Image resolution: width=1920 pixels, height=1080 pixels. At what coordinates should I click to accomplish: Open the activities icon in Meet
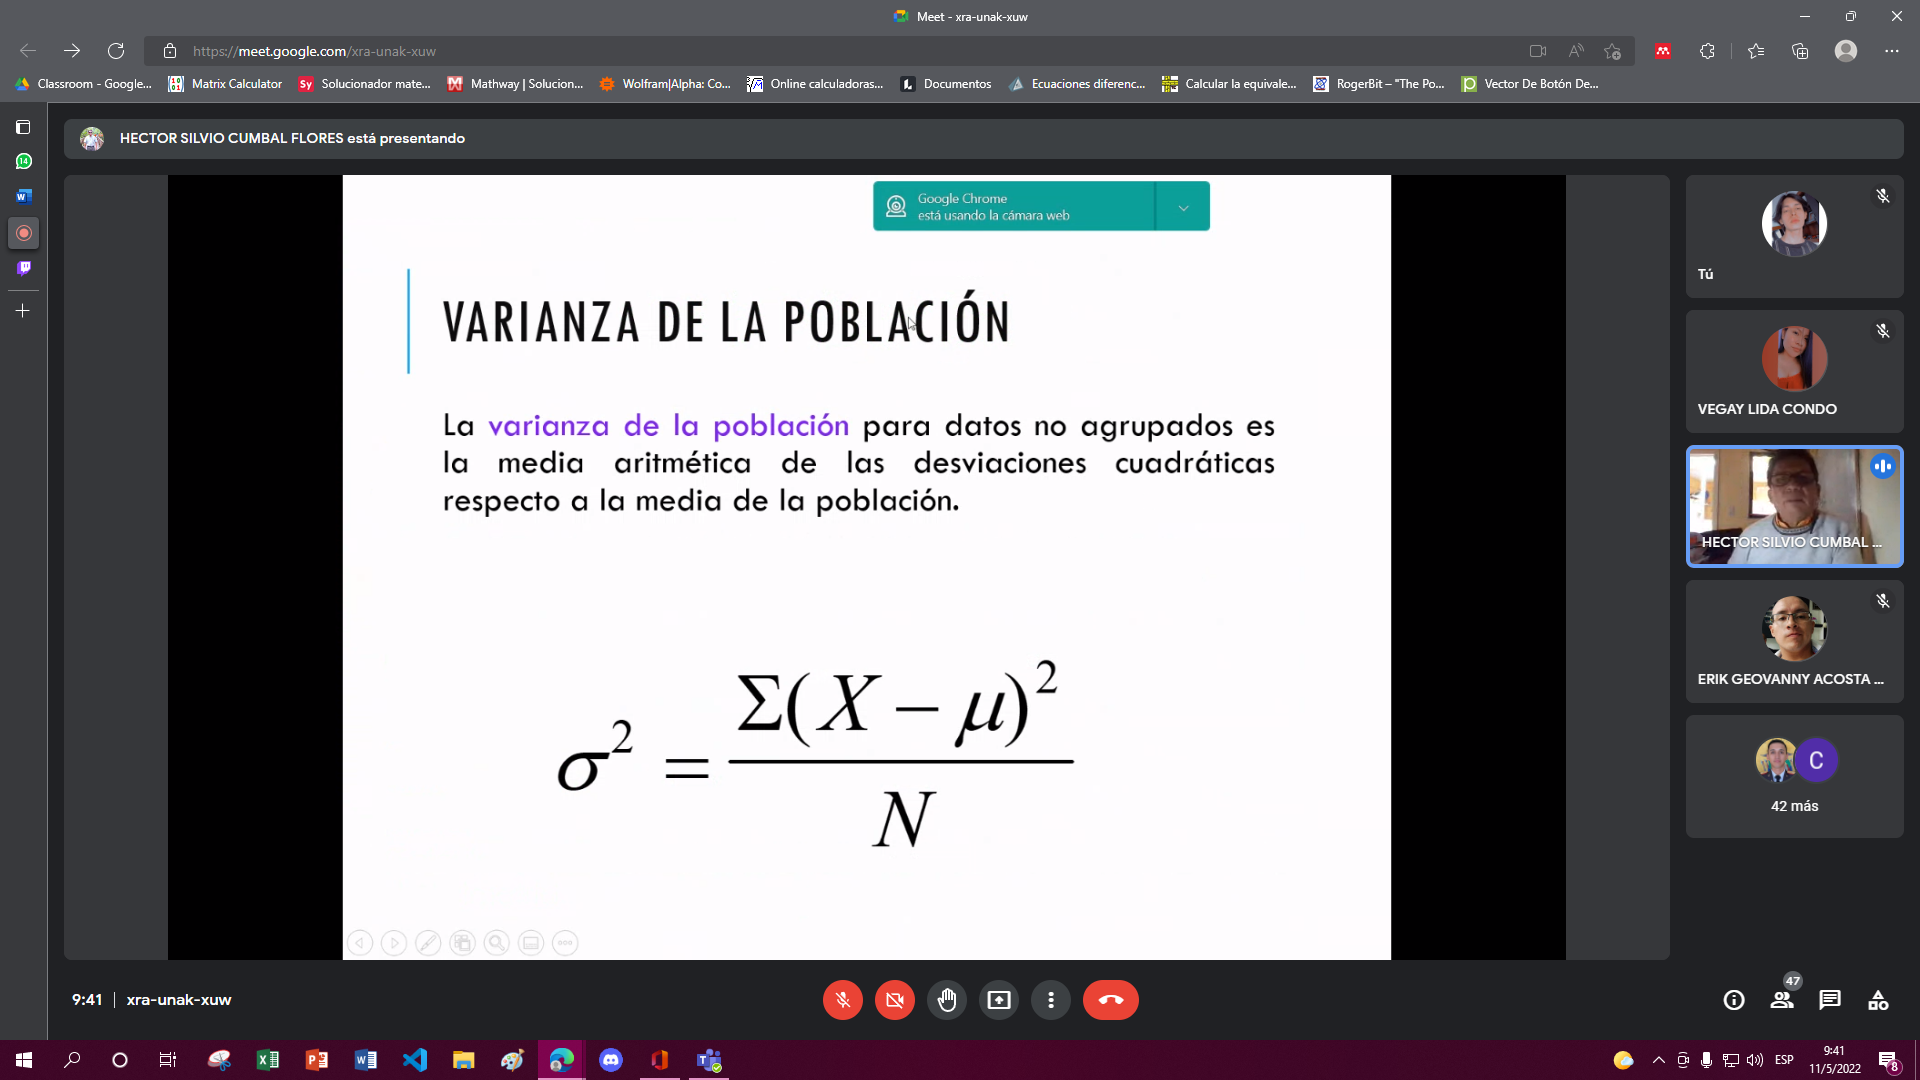point(1878,1000)
